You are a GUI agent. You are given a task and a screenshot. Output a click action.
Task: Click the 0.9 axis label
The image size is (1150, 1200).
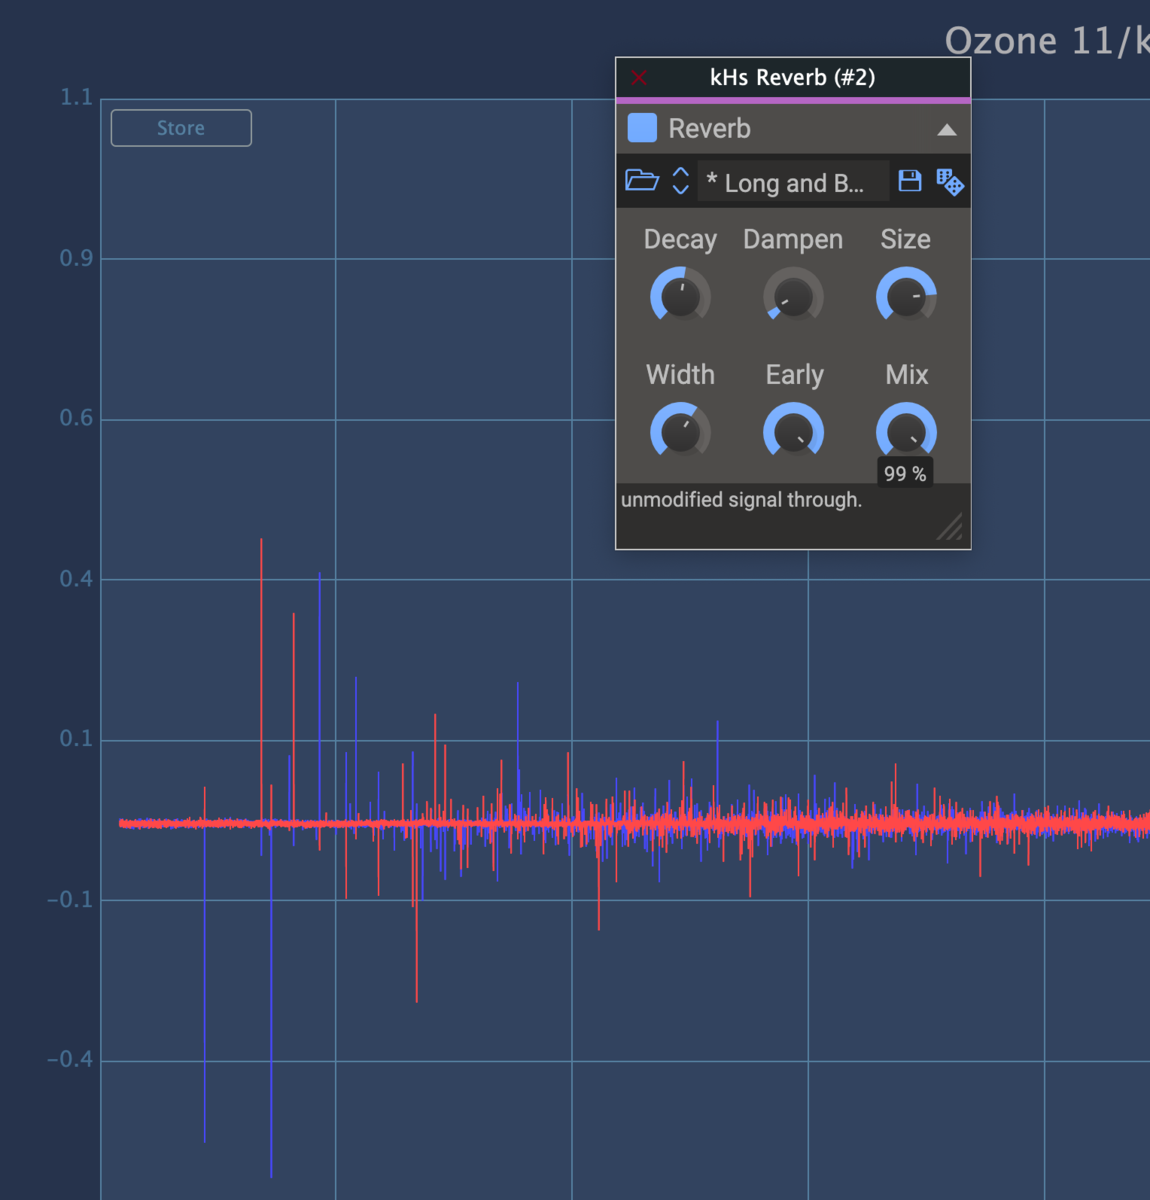(x=76, y=258)
